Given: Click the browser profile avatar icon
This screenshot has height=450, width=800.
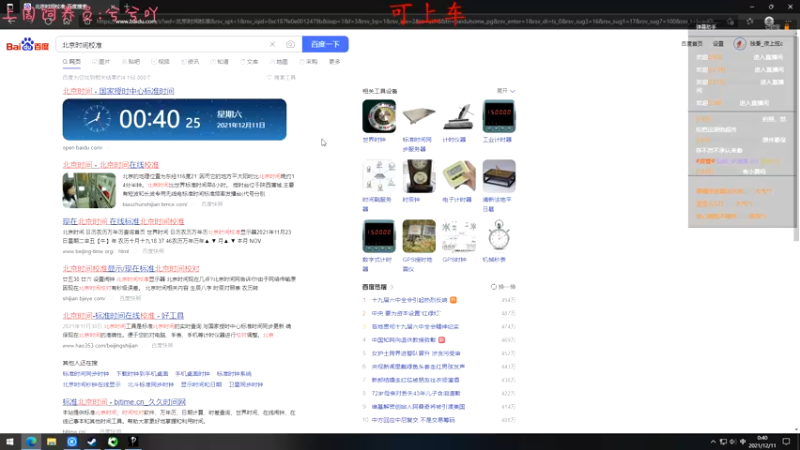Looking at the screenshot, I should point(769,21).
